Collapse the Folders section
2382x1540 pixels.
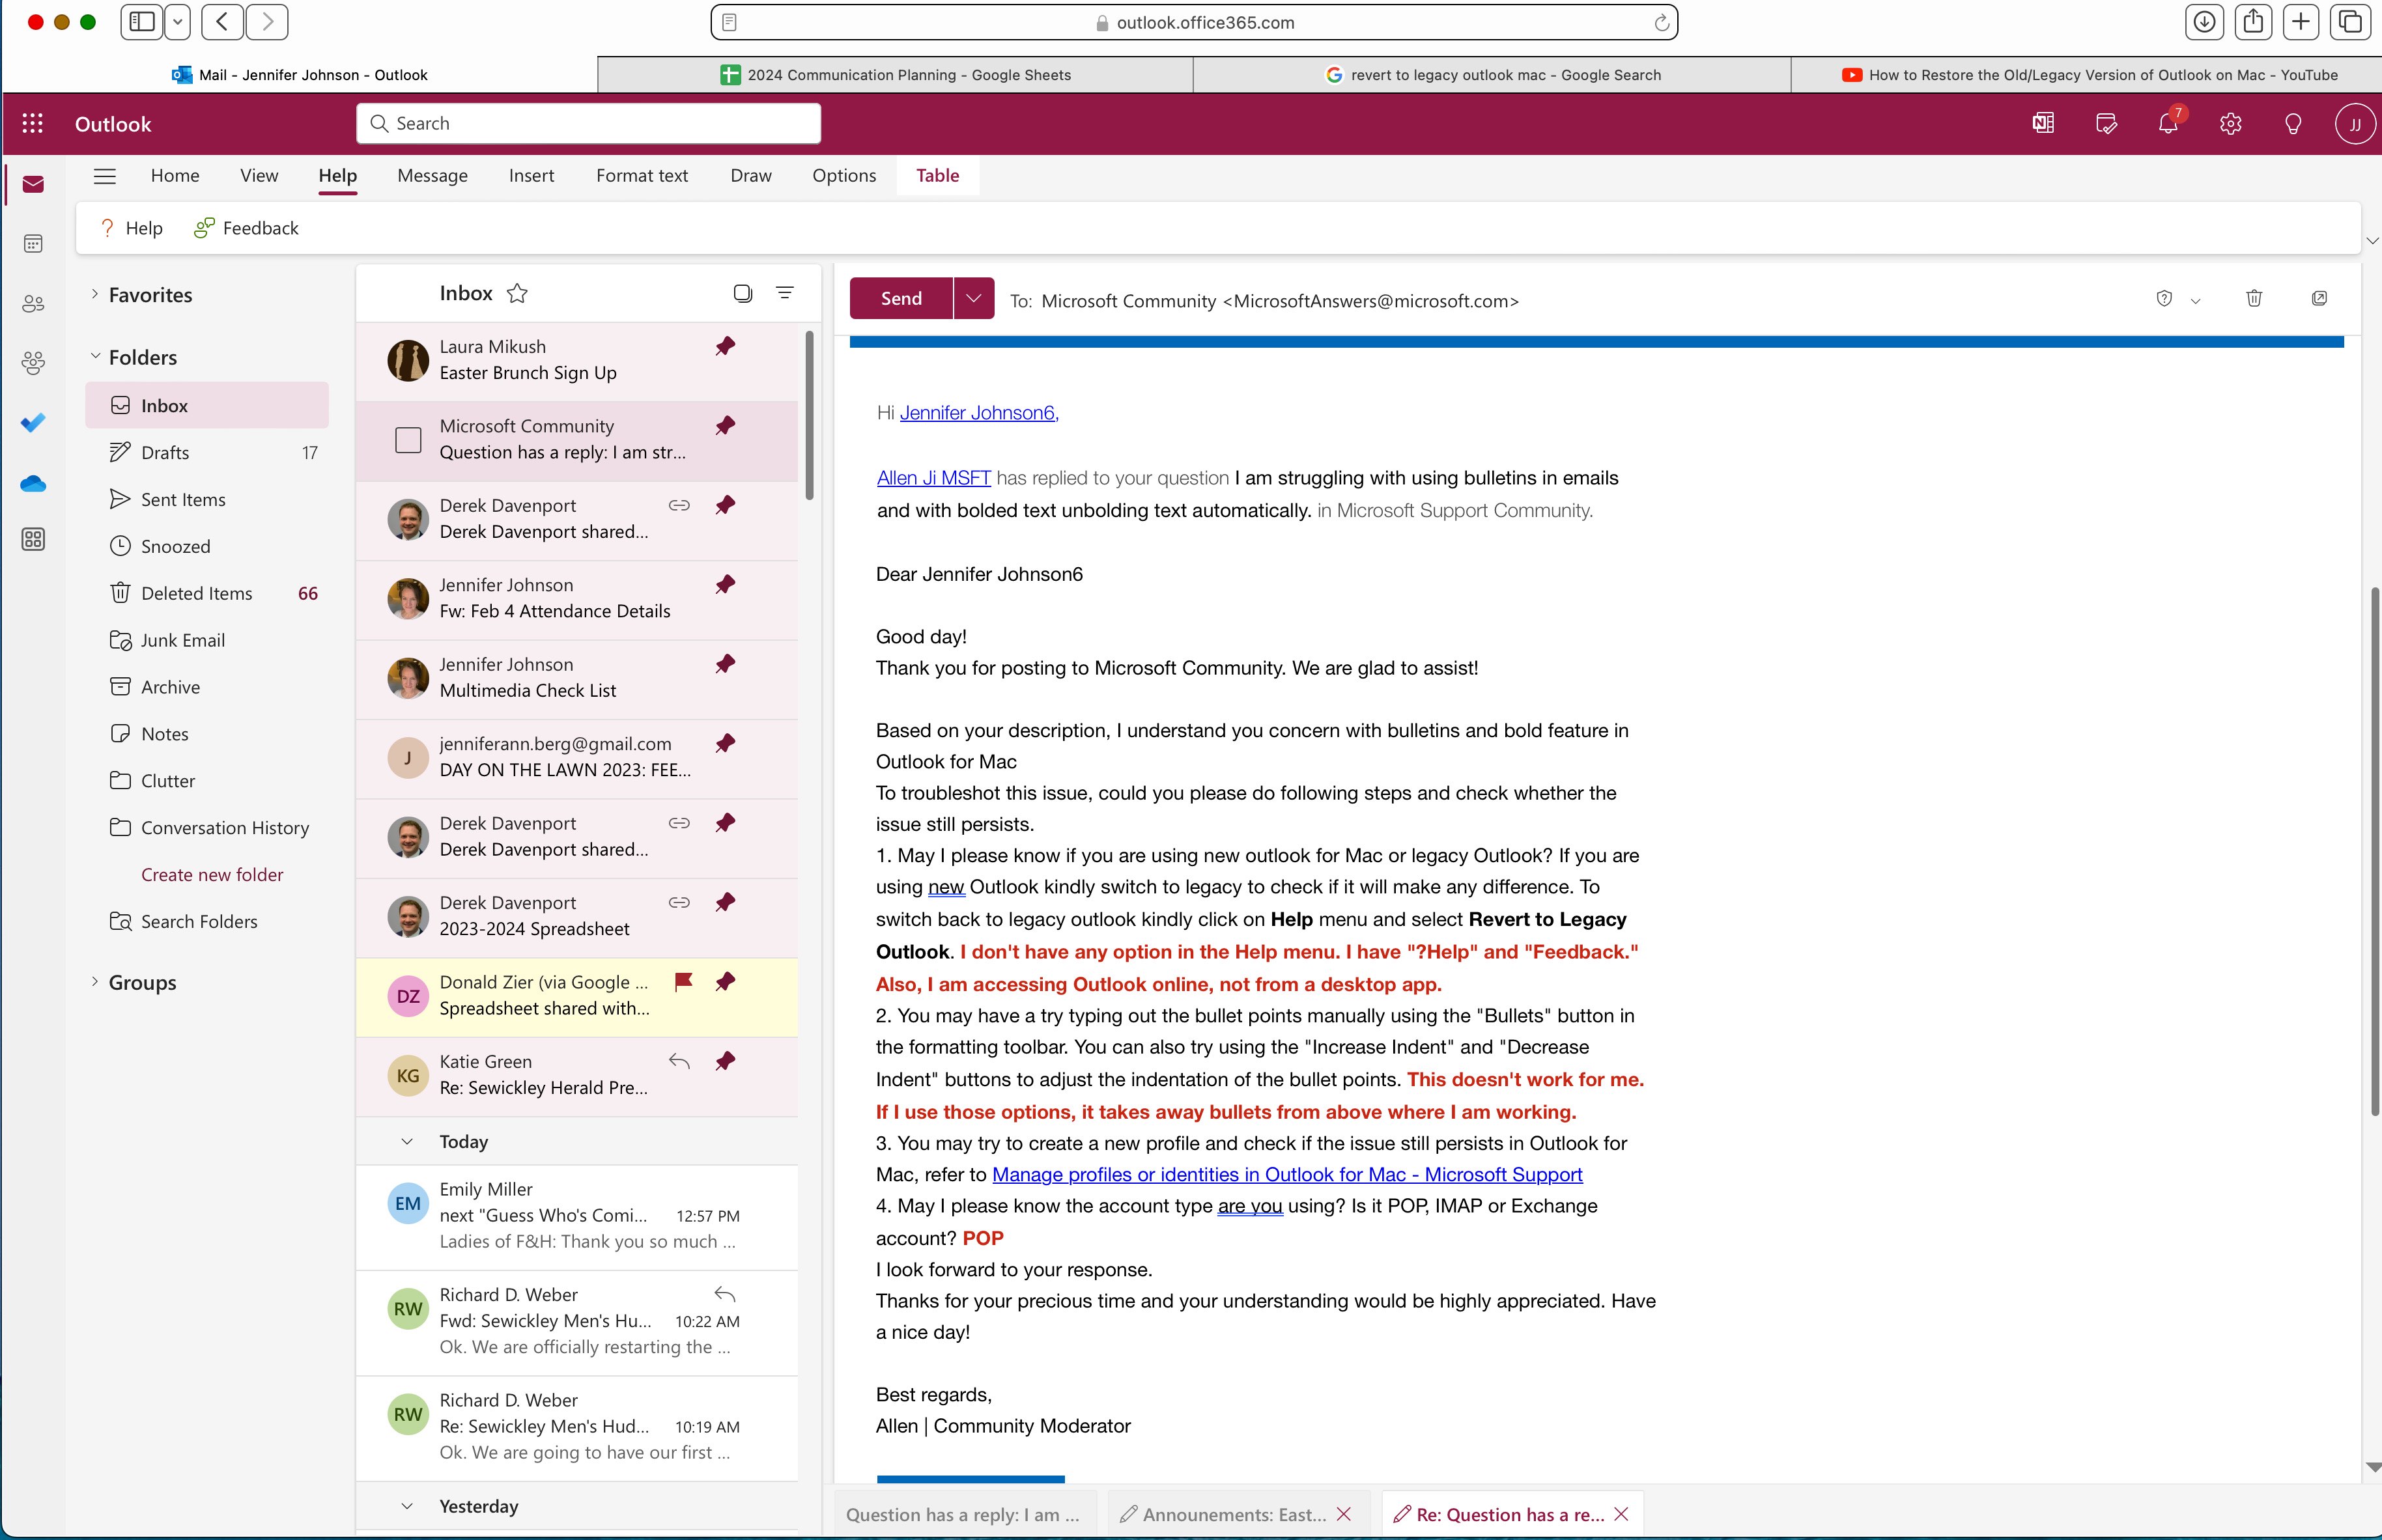point(96,356)
